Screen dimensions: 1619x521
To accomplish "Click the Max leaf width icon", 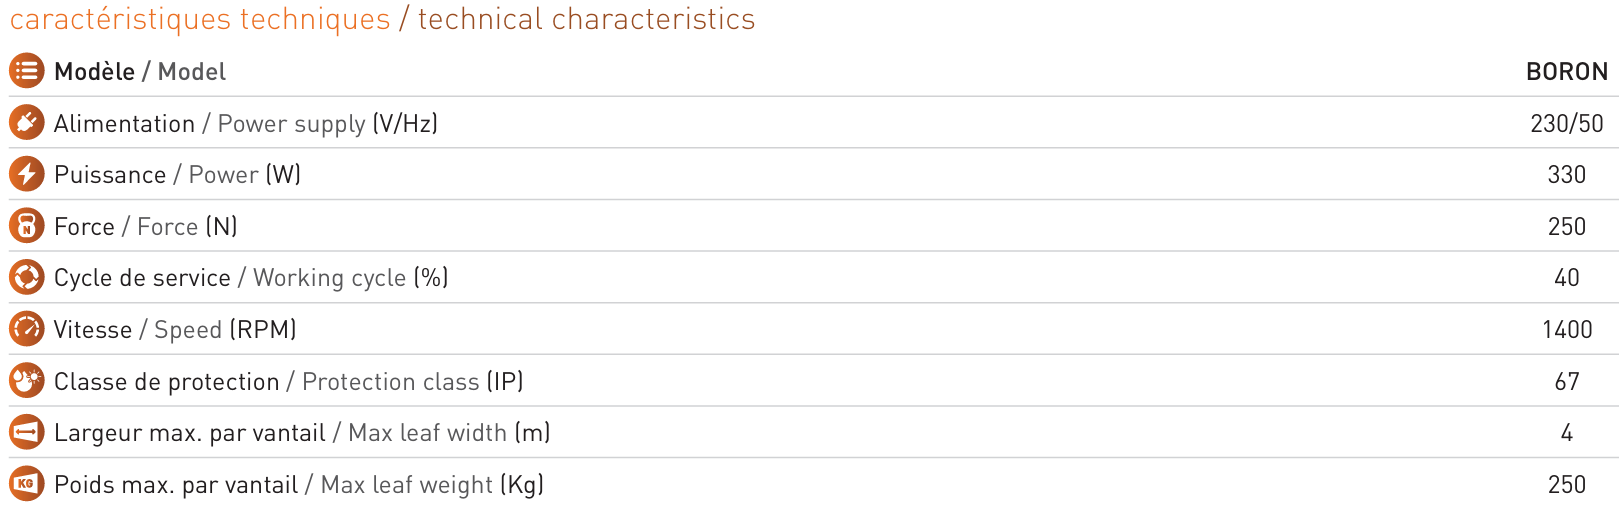I will (27, 432).
